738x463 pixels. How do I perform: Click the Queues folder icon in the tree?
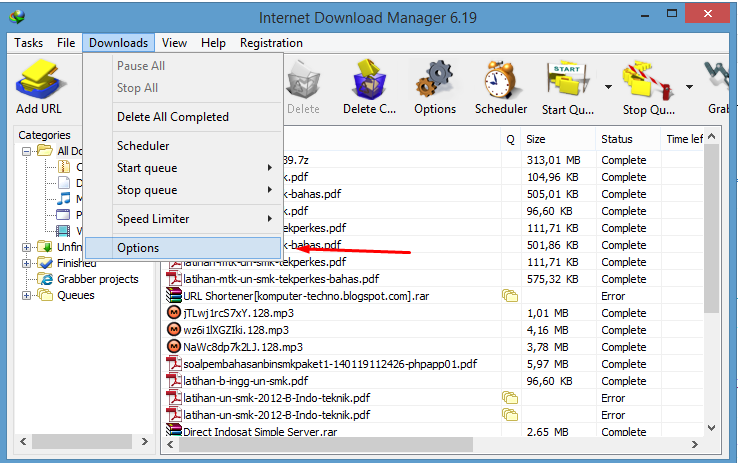coord(45,295)
